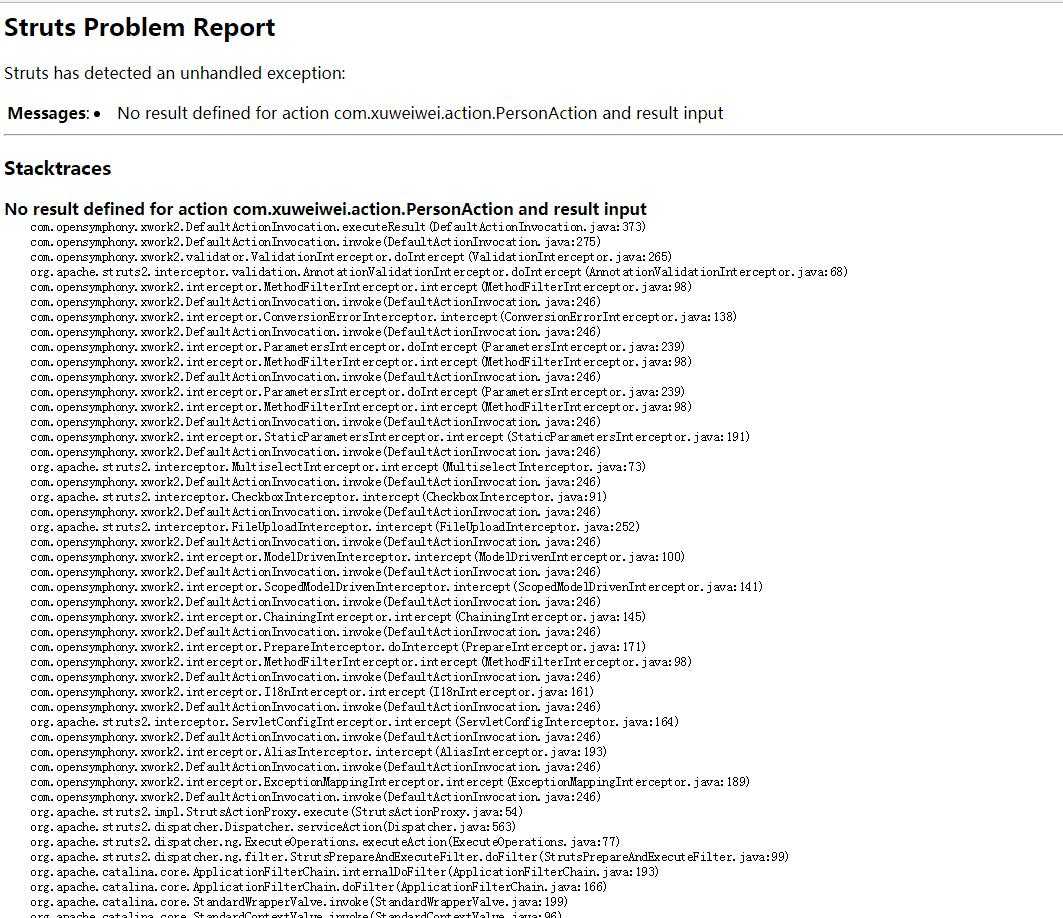Select the MultiselectInterceptor java:73 stack line
Image resolution: width=1063 pixels, height=918 pixels.
(x=338, y=467)
